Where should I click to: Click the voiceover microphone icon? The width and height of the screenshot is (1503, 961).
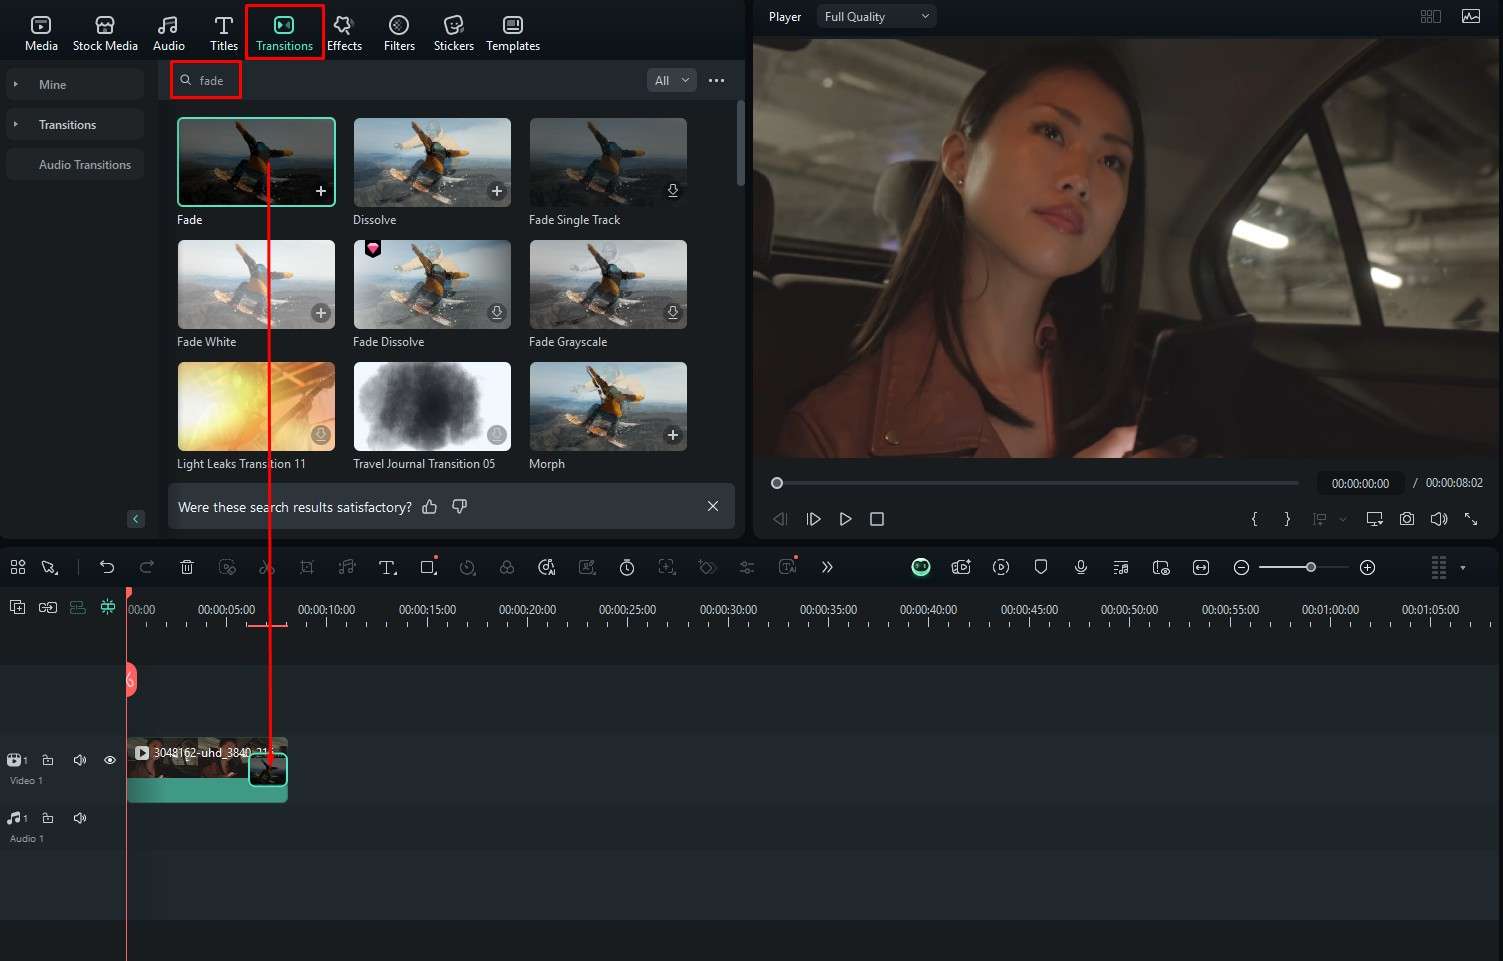point(1081,567)
